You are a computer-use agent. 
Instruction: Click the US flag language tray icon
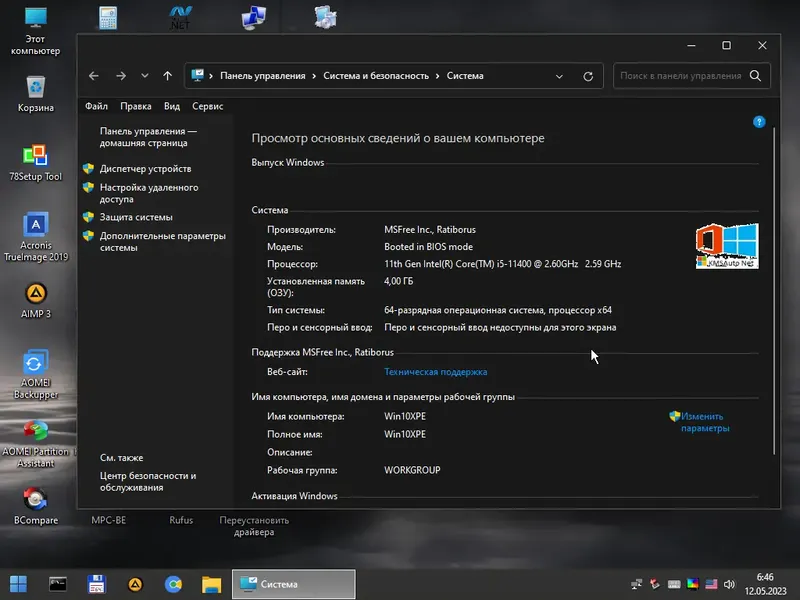711,584
